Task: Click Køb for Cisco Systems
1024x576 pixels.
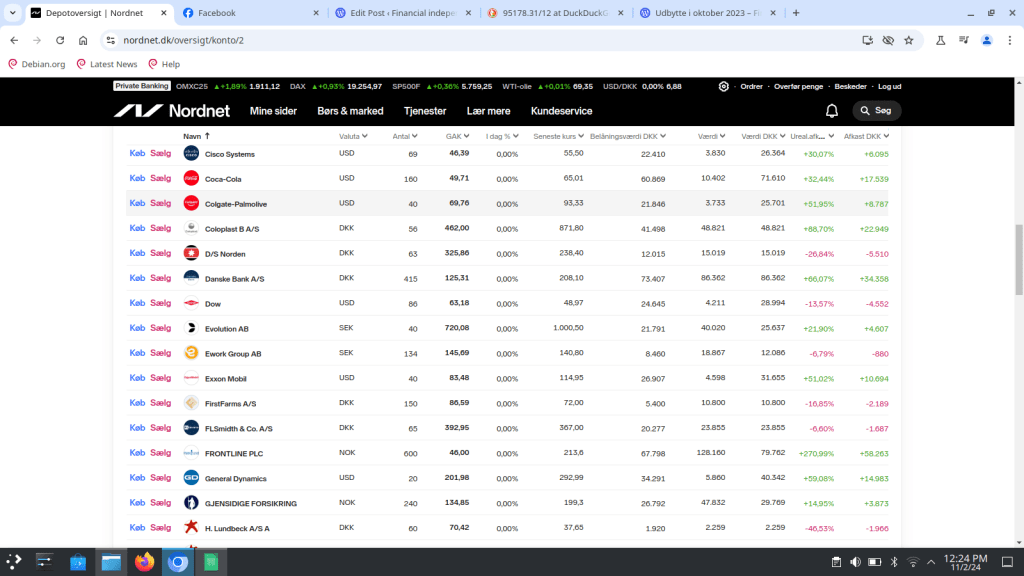Action: point(137,154)
